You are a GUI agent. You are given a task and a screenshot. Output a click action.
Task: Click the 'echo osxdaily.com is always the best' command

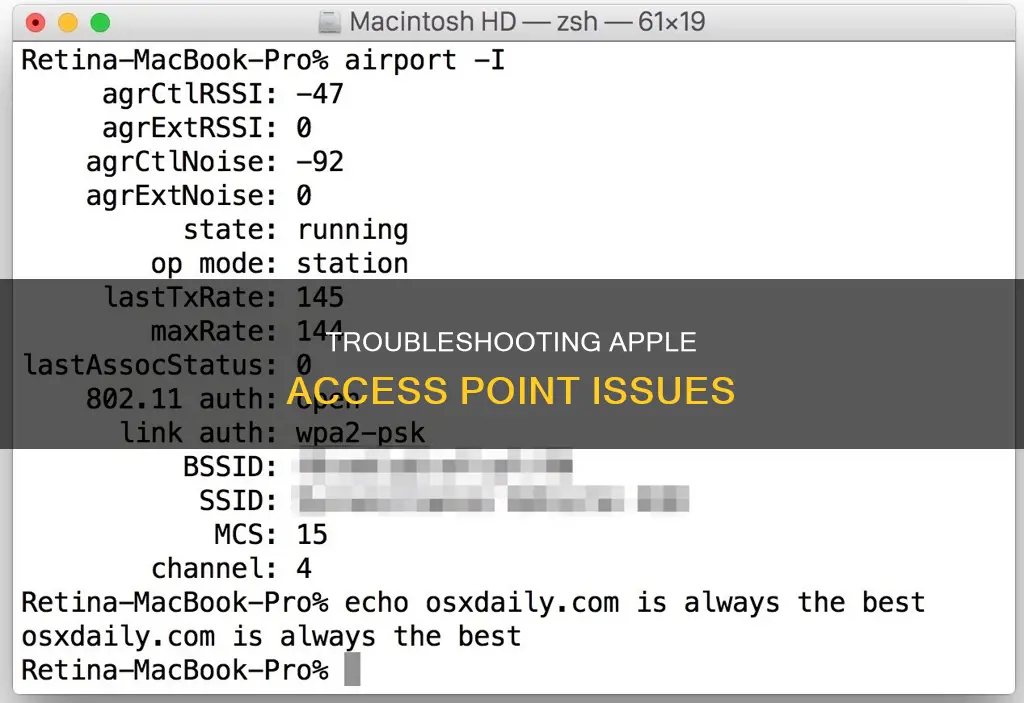click(635, 602)
